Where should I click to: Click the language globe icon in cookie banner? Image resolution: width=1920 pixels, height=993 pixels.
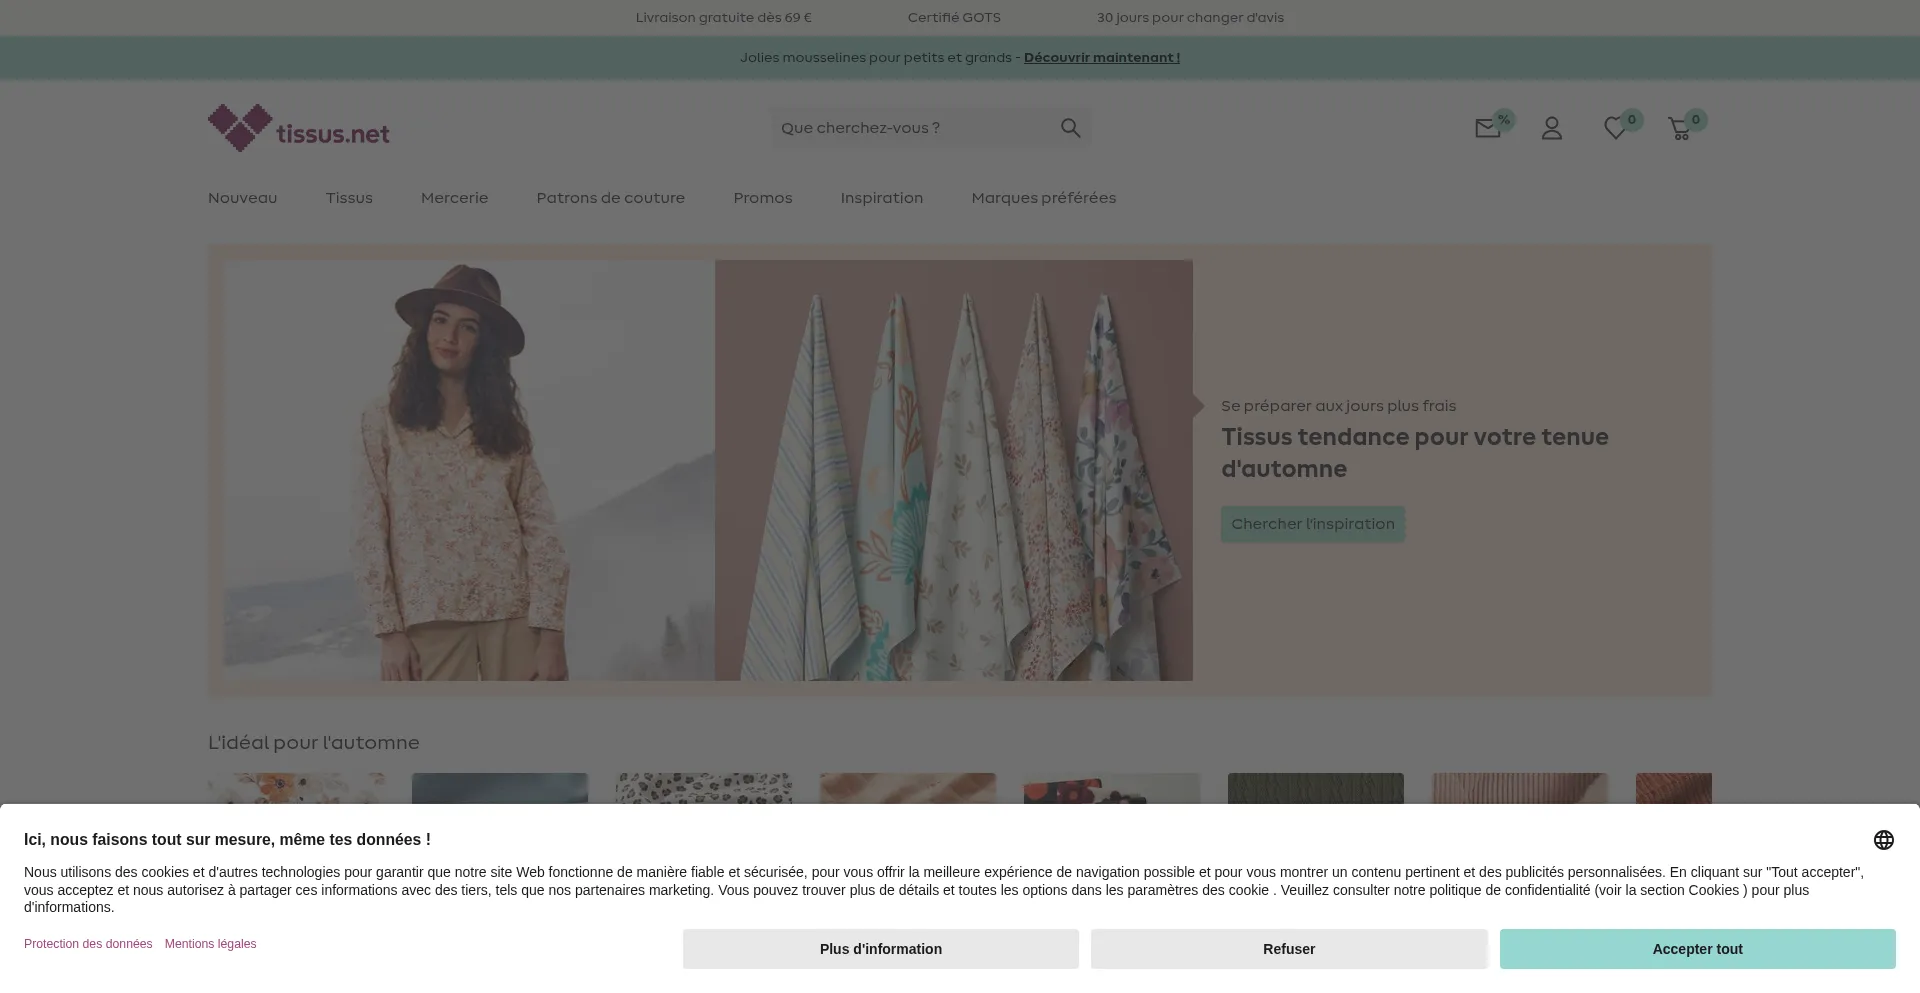(x=1884, y=840)
